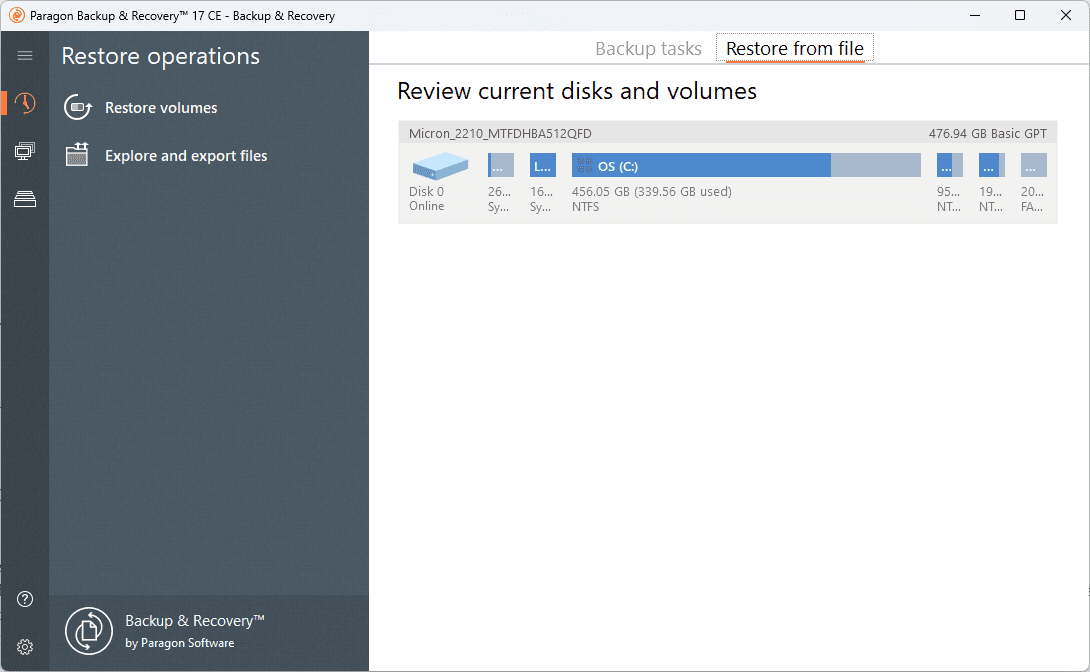Choose Explore and export files operation

(186, 156)
